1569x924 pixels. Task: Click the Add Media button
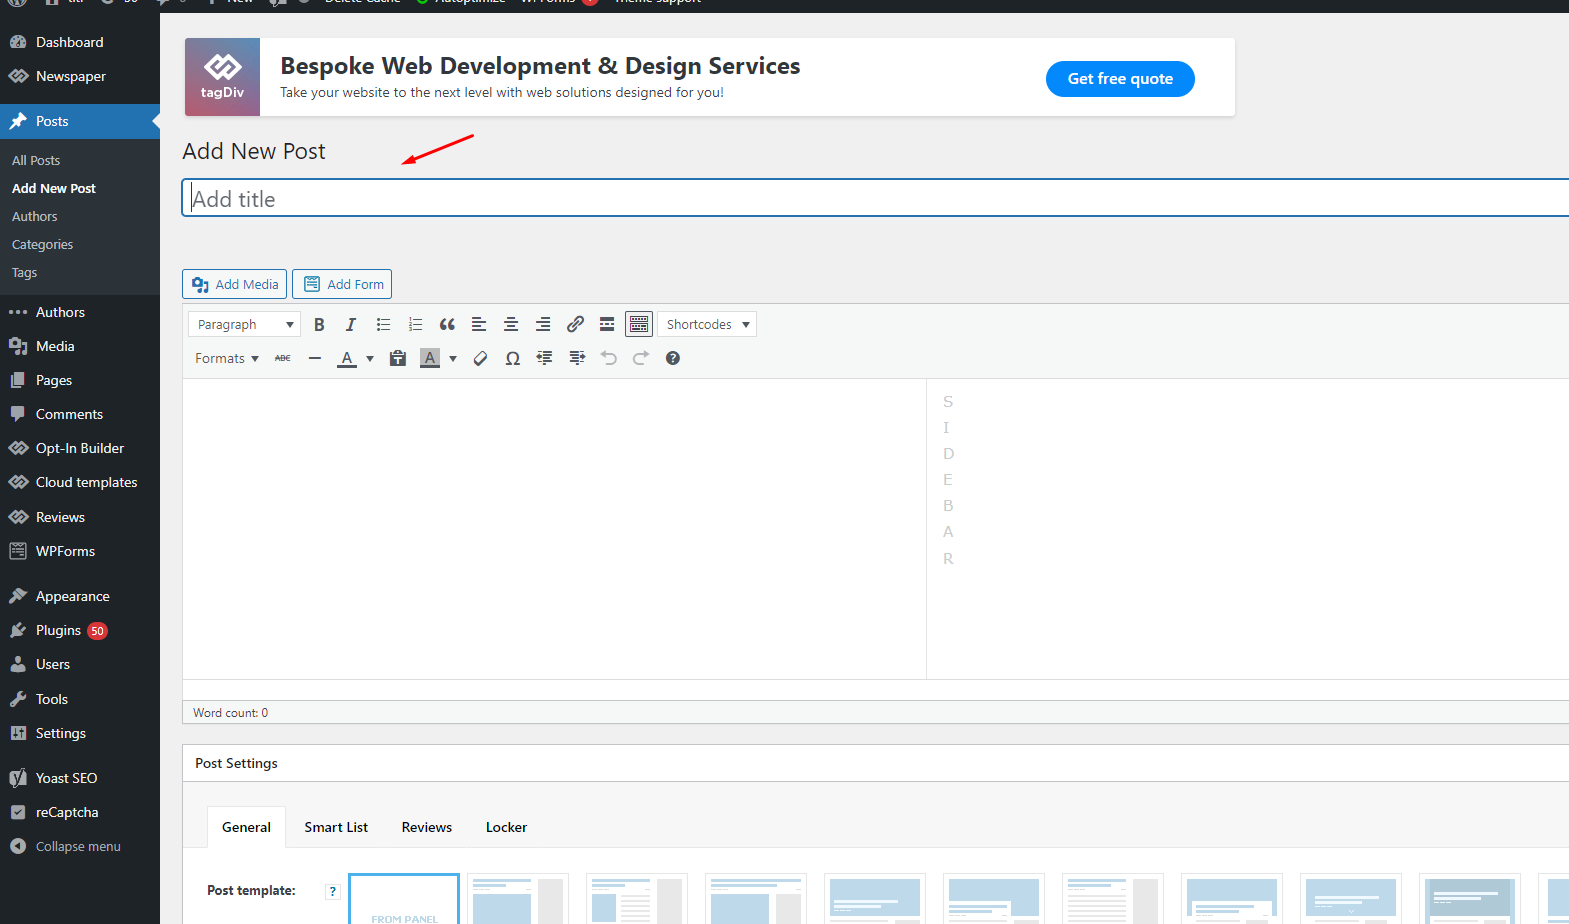coord(235,284)
